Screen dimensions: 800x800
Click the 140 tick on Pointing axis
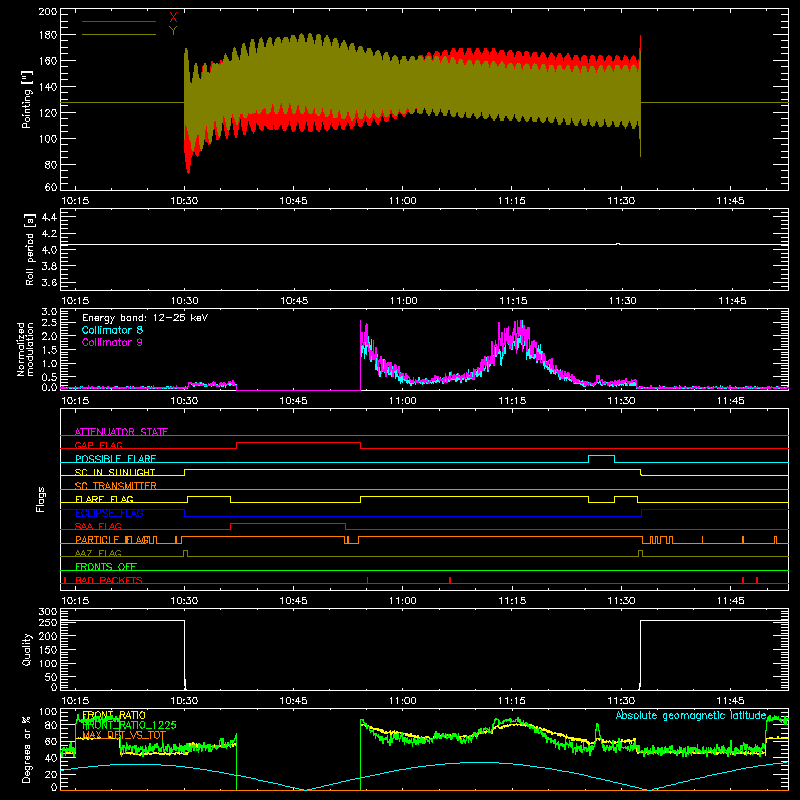[47, 87]
